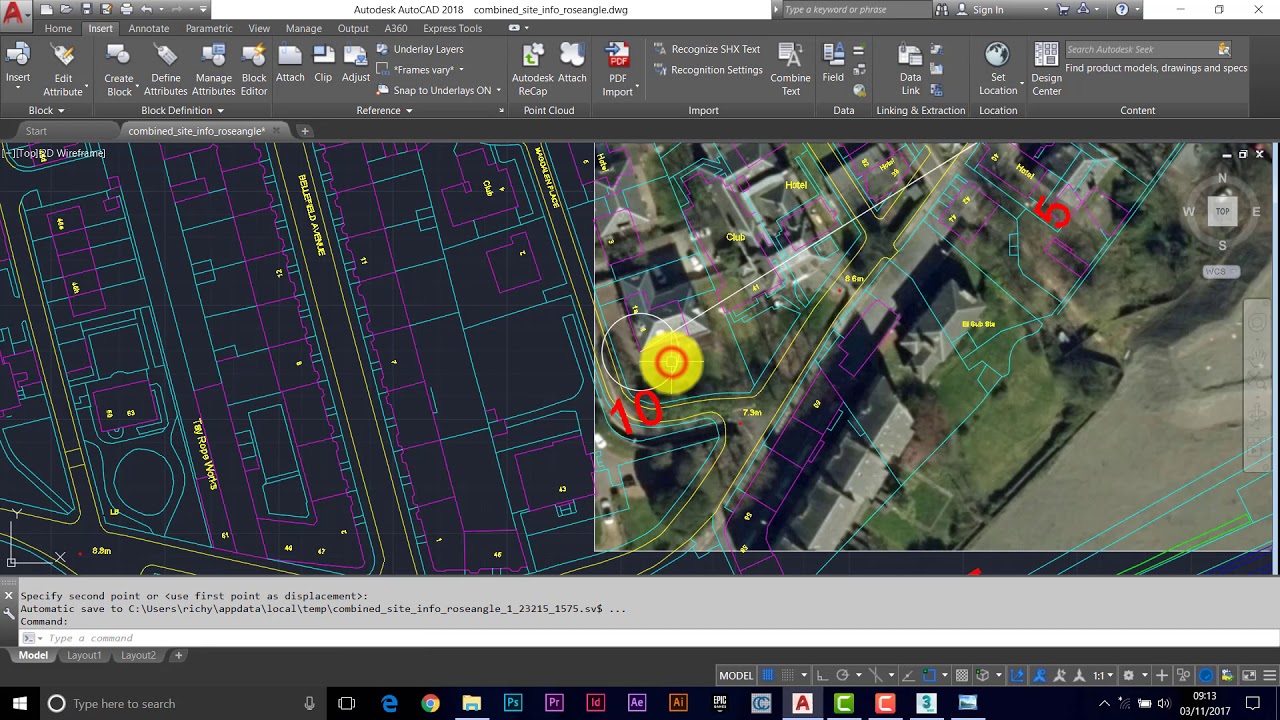
Task: Click the Undo arrow in quick access toolbar
Action: [x=146, y=9]
